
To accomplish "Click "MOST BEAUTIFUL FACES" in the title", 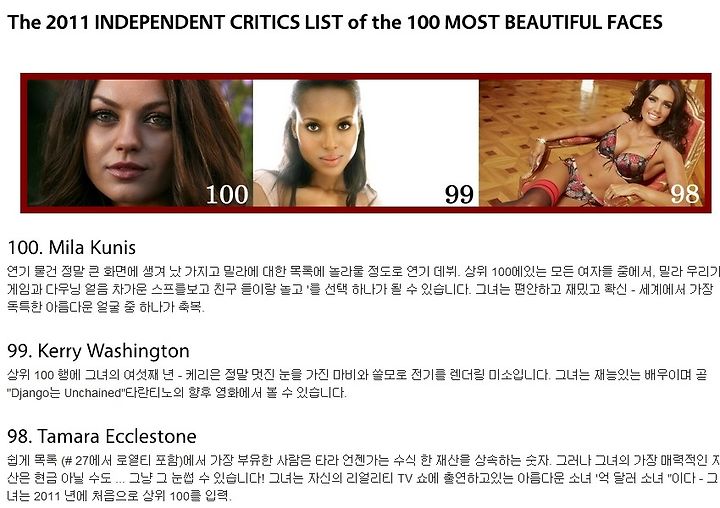I will 554,22.
